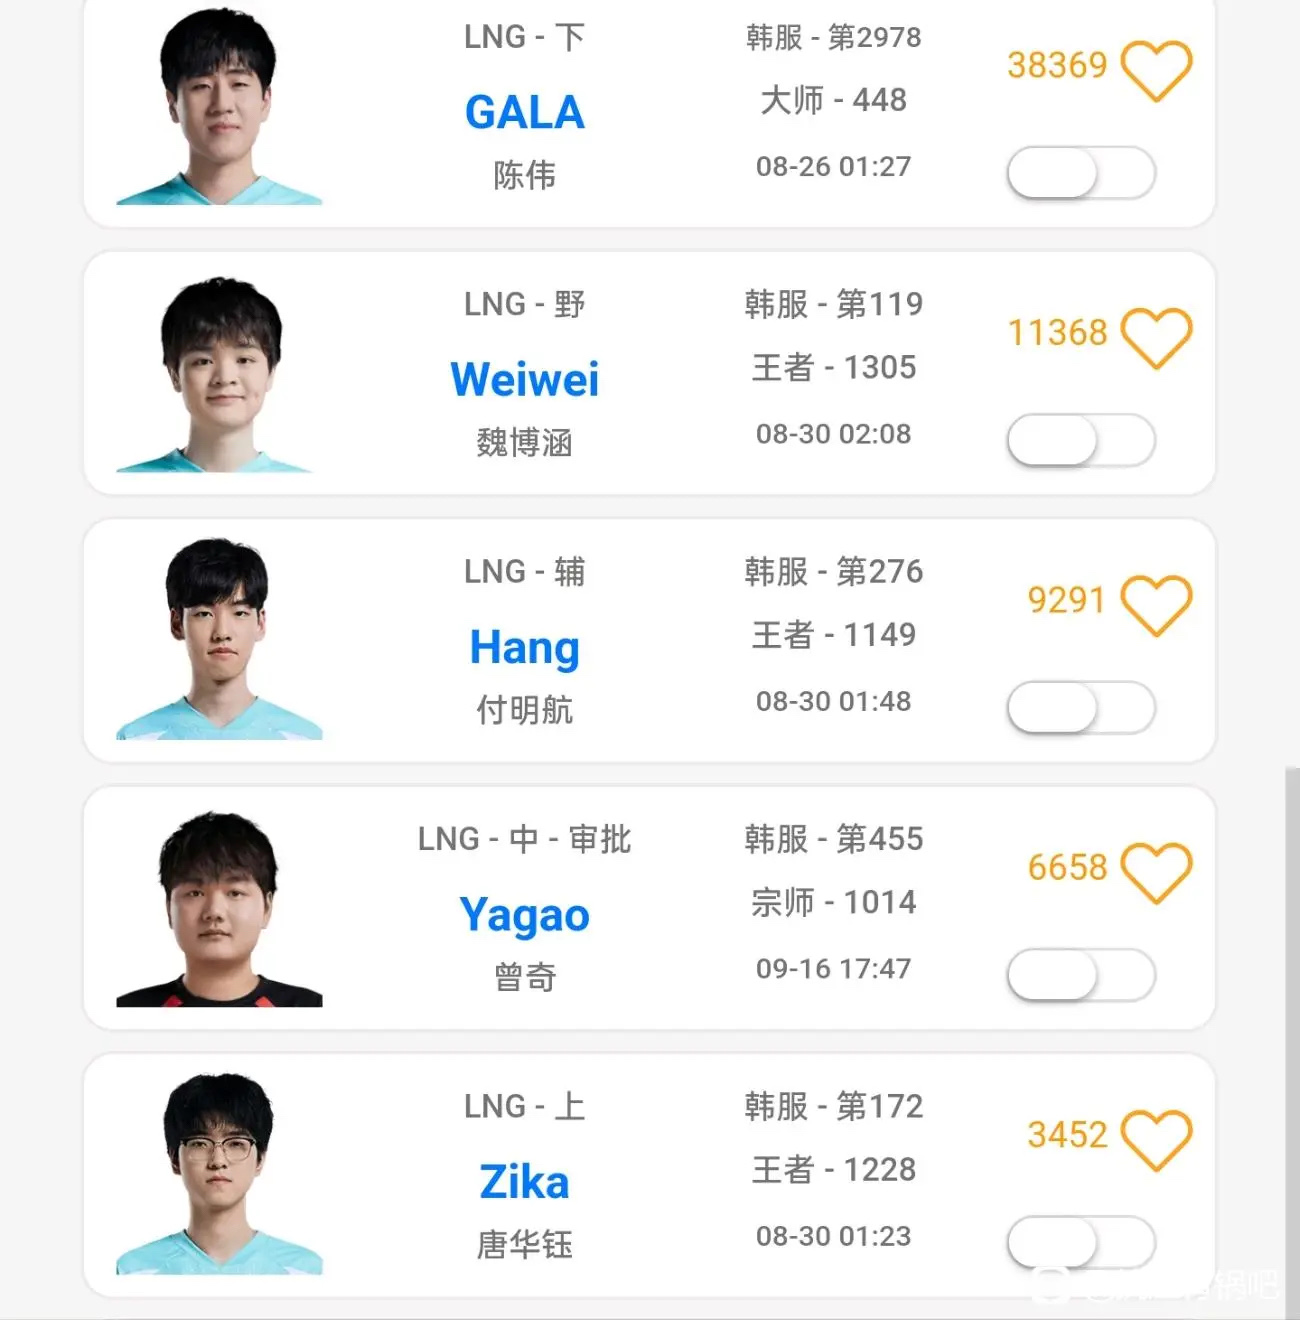Screen dimensions: 1300x1320
Task: Click Zika's portrait wearing glasses
Action: click(x=219, y=1175)
